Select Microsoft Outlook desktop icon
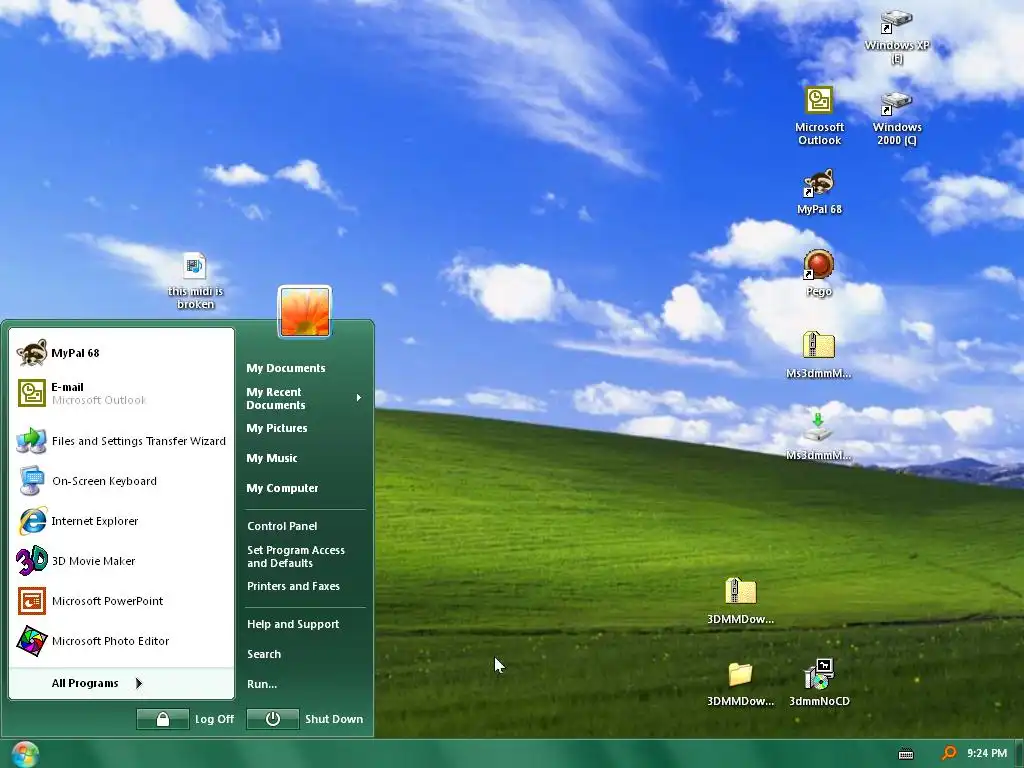This screenshot has height=768, width=1024. [x=819, y=116]
